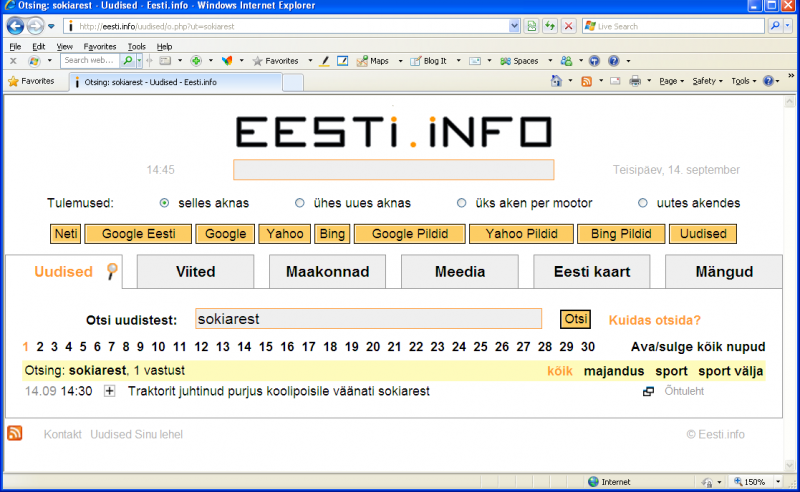Switch to the Viited tab
This screenshot has height=492, width=800.
pos(195,272)
